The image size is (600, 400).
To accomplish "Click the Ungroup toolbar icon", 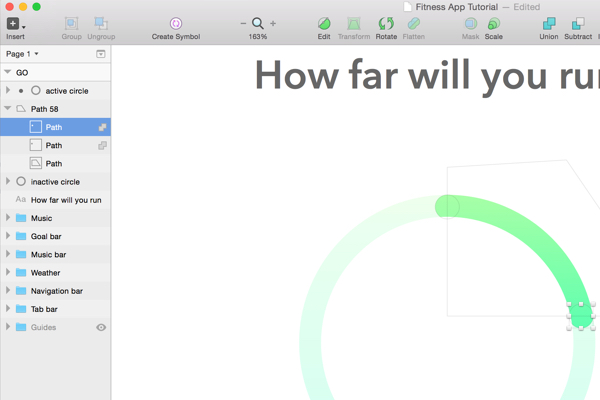I will [101, 24].
